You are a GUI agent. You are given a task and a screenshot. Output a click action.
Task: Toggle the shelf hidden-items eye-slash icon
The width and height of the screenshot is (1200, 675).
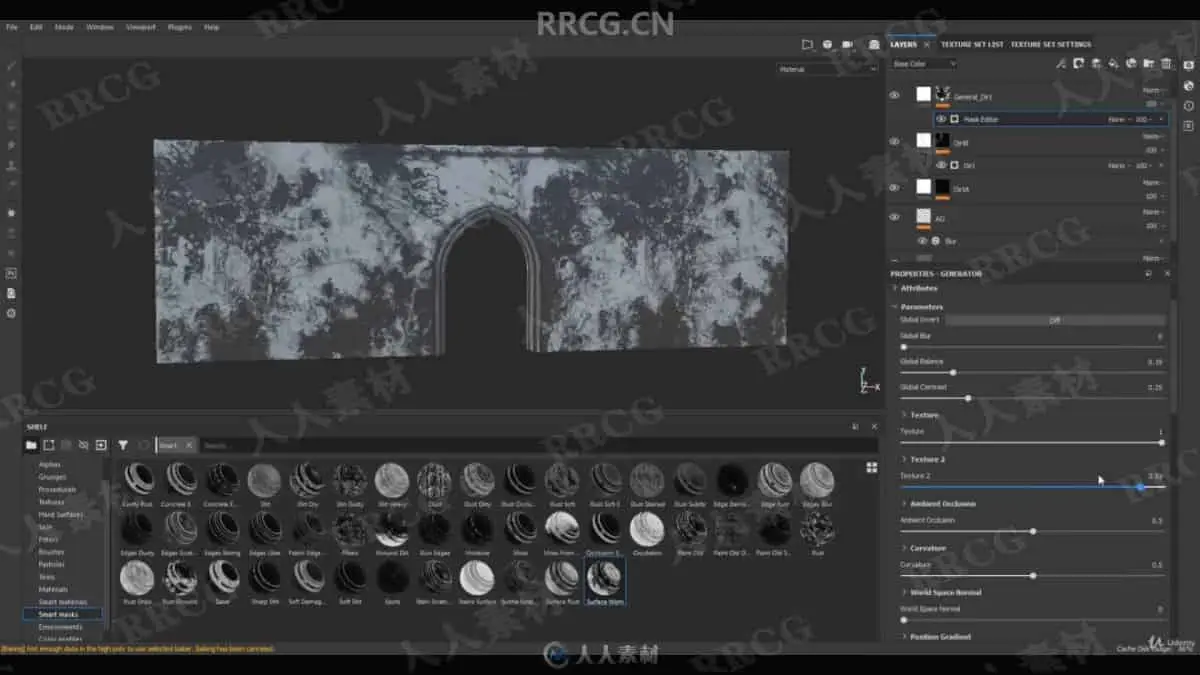(83, 445)
